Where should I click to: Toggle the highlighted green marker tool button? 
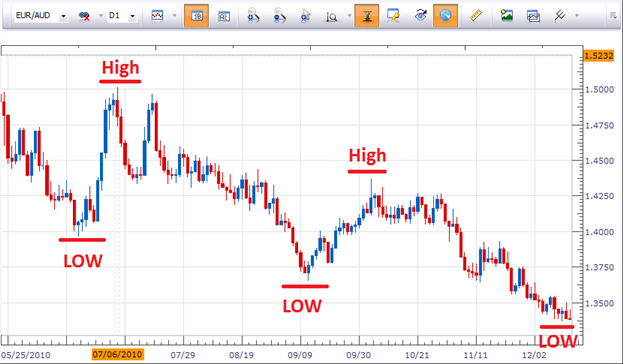tap(367, 16)
